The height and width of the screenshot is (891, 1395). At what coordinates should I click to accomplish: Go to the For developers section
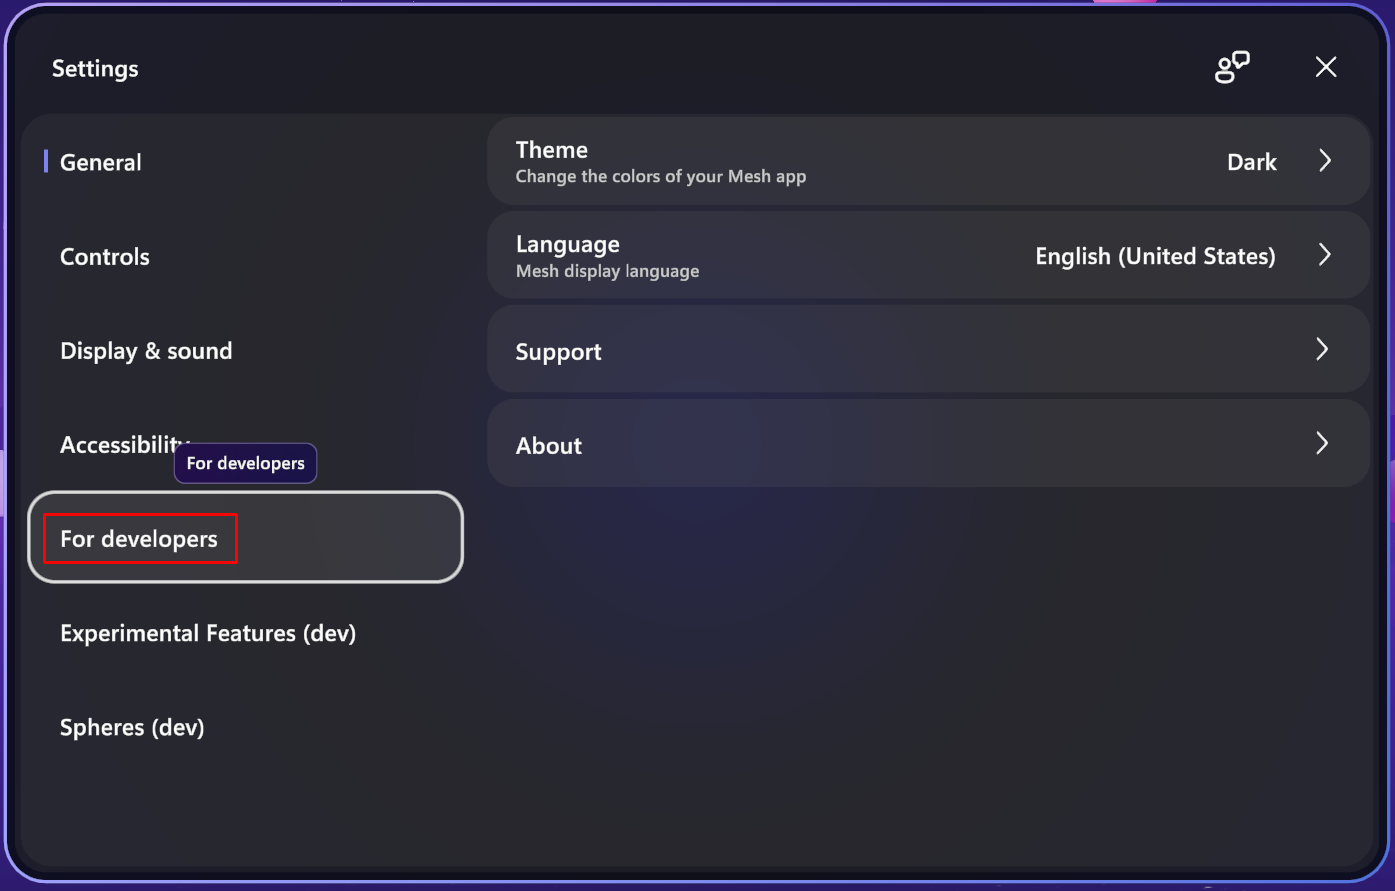click(x=245, y=537)
